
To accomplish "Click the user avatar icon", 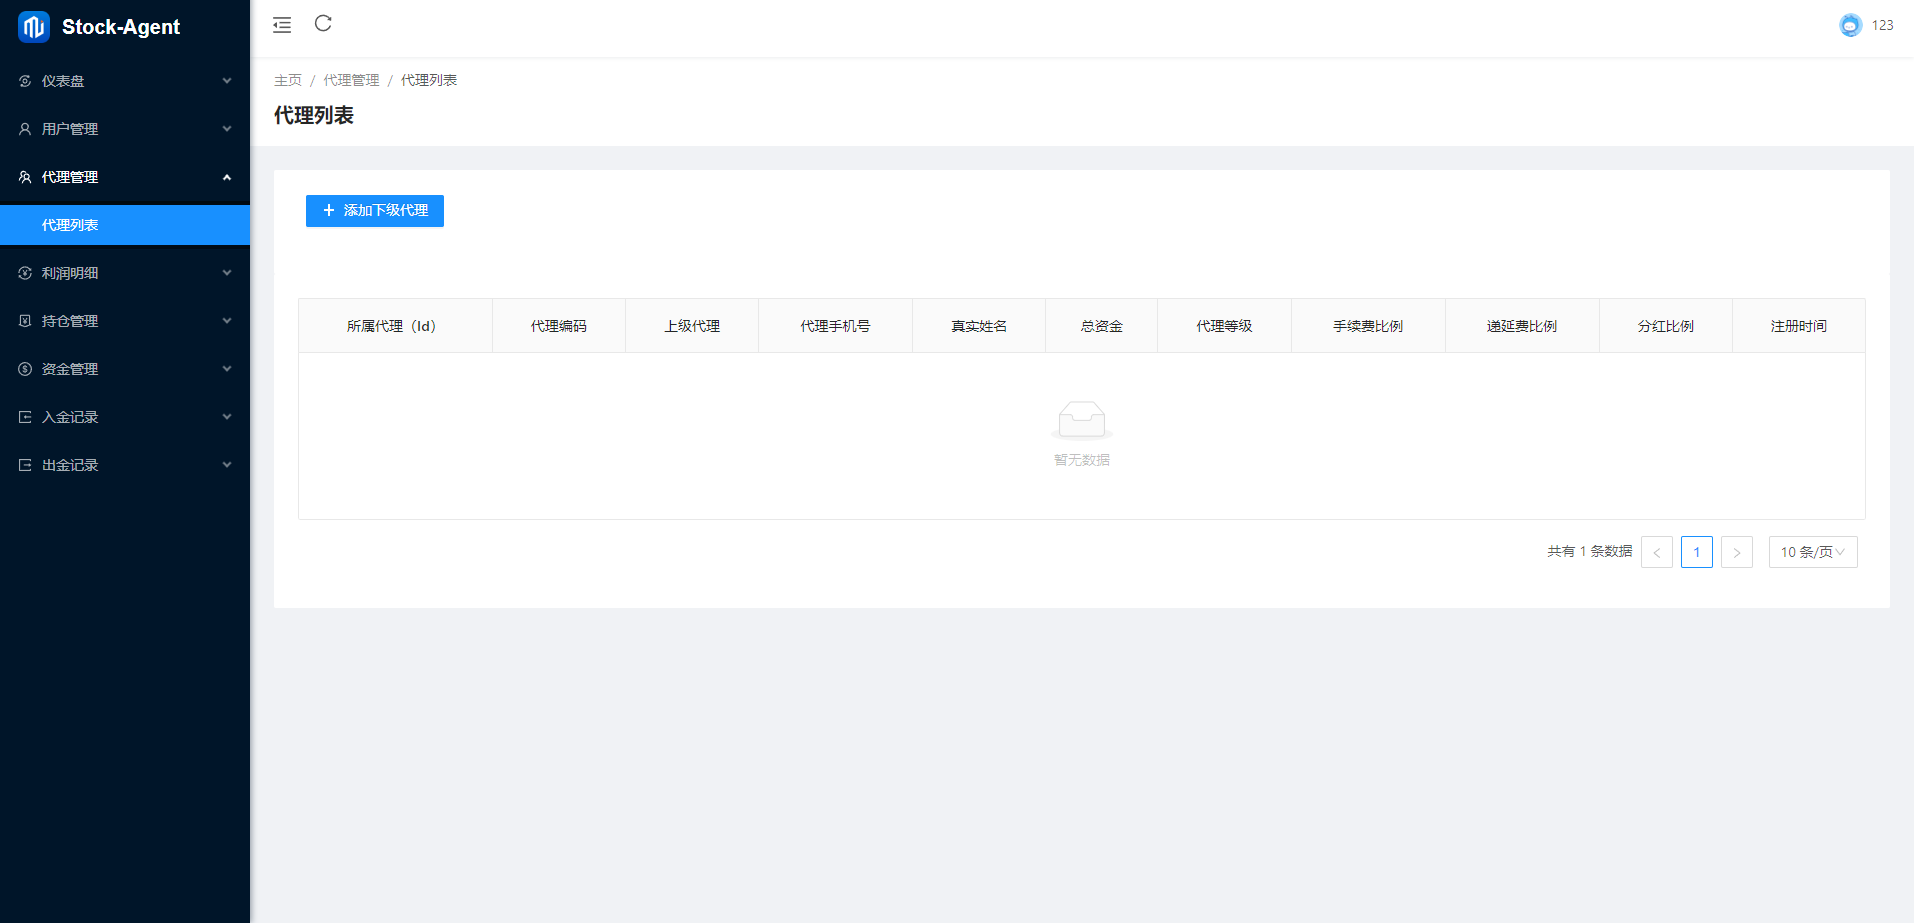I will coord(1850,25).
